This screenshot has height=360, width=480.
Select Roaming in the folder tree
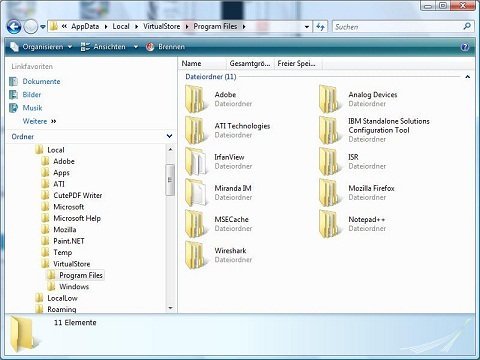pyautogui.click(x=62, y=309)
